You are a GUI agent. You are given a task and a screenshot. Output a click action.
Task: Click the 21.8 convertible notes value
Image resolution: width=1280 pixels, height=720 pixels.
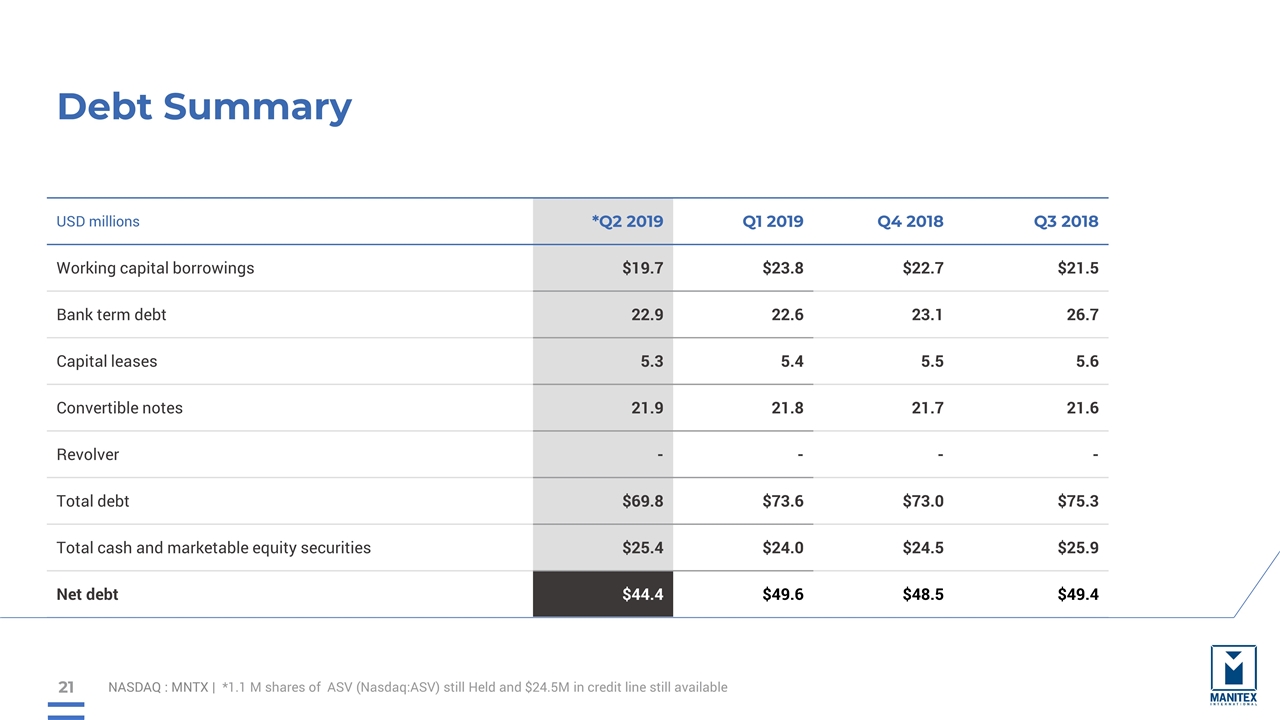pyautogui.click(x=787, y=407)
